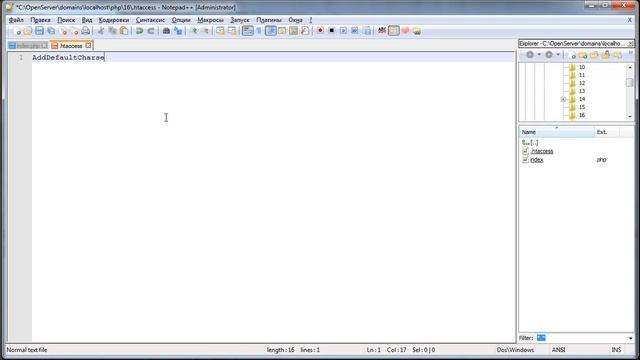The image size is (640, 360).
Task: Open the Файл menu
Action: pos(16,20)
